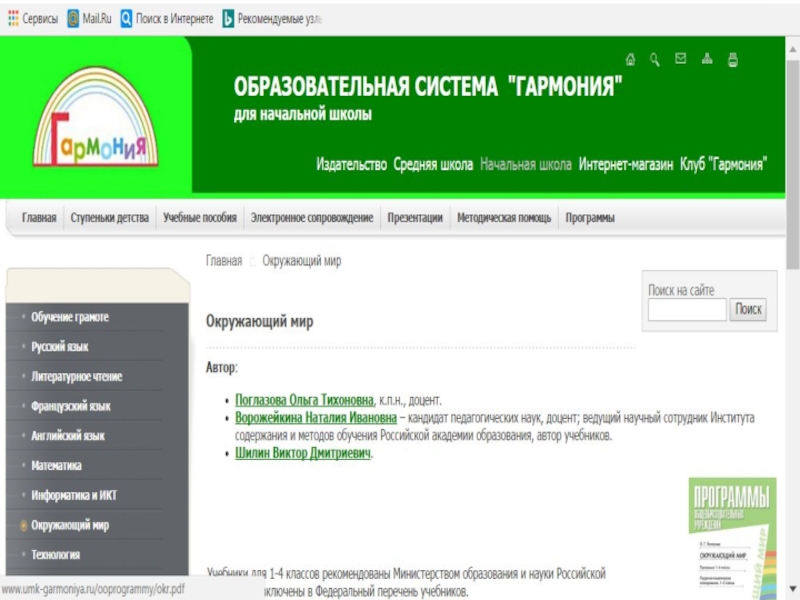
Task: Click the sitemap icon in header
Action: coord(707,59)
